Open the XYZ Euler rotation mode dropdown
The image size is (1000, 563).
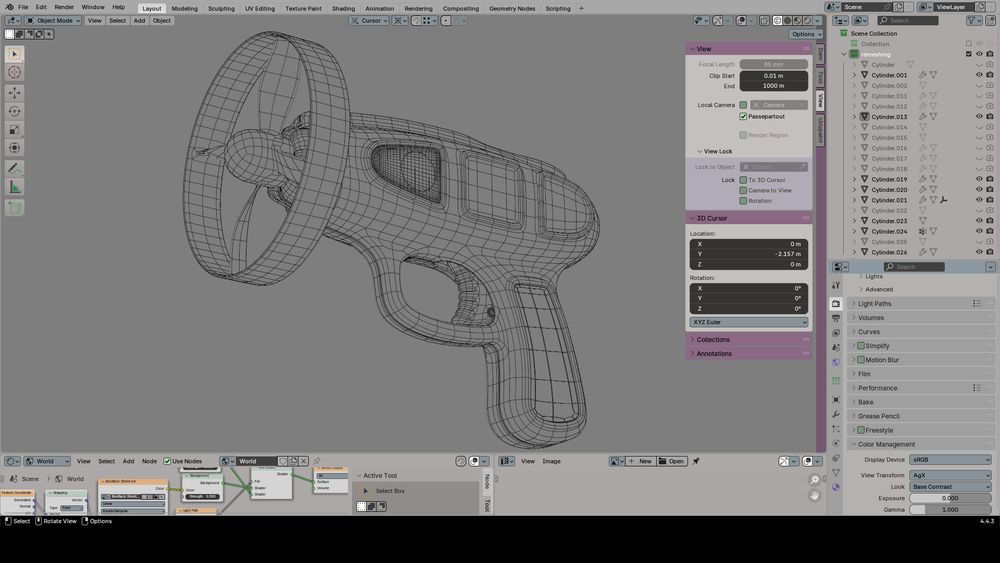[x=749, y=322]
